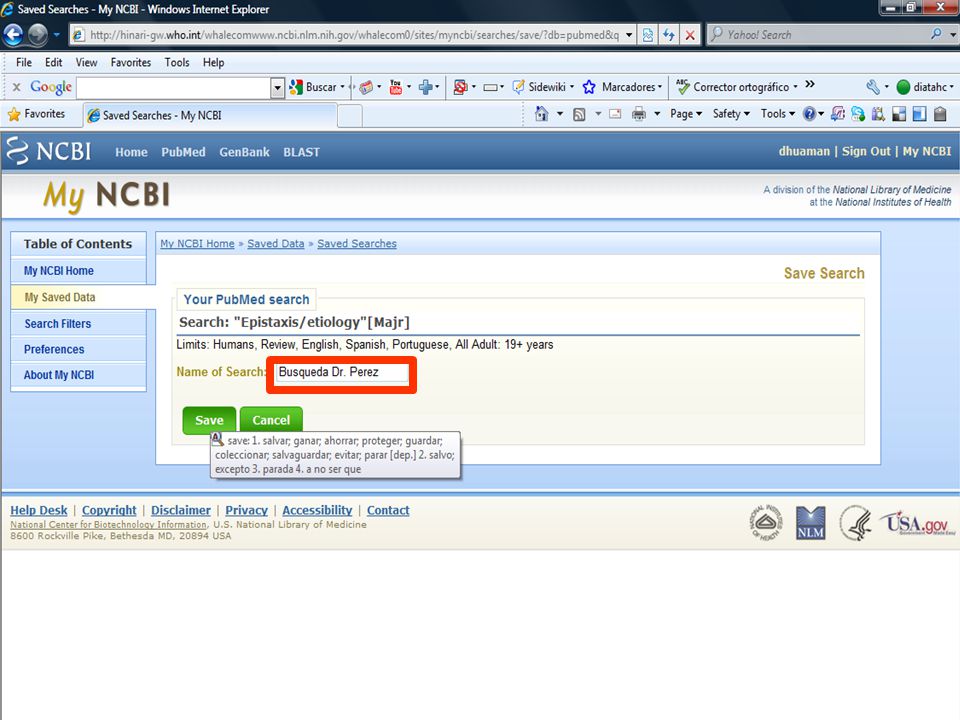Click Saved Data breadcrumb link
Image resolution: width=960 pixels, height=720 pixels.
(276, 244)
